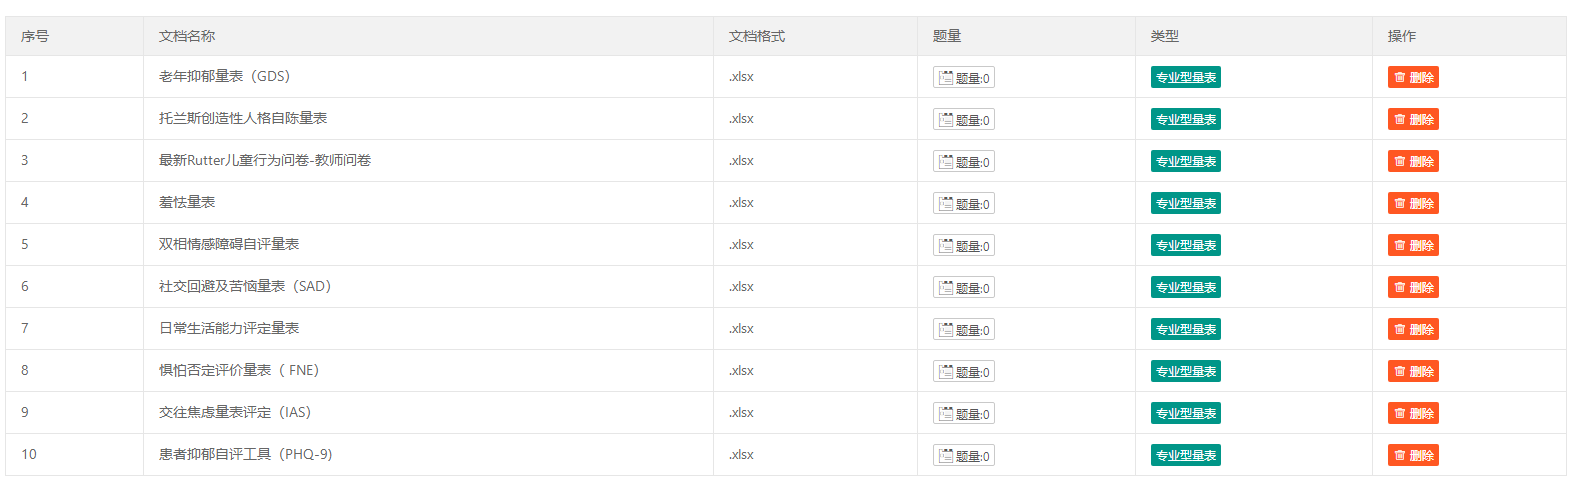
Task: Click the 题量 column header
Action: [947, 36]
